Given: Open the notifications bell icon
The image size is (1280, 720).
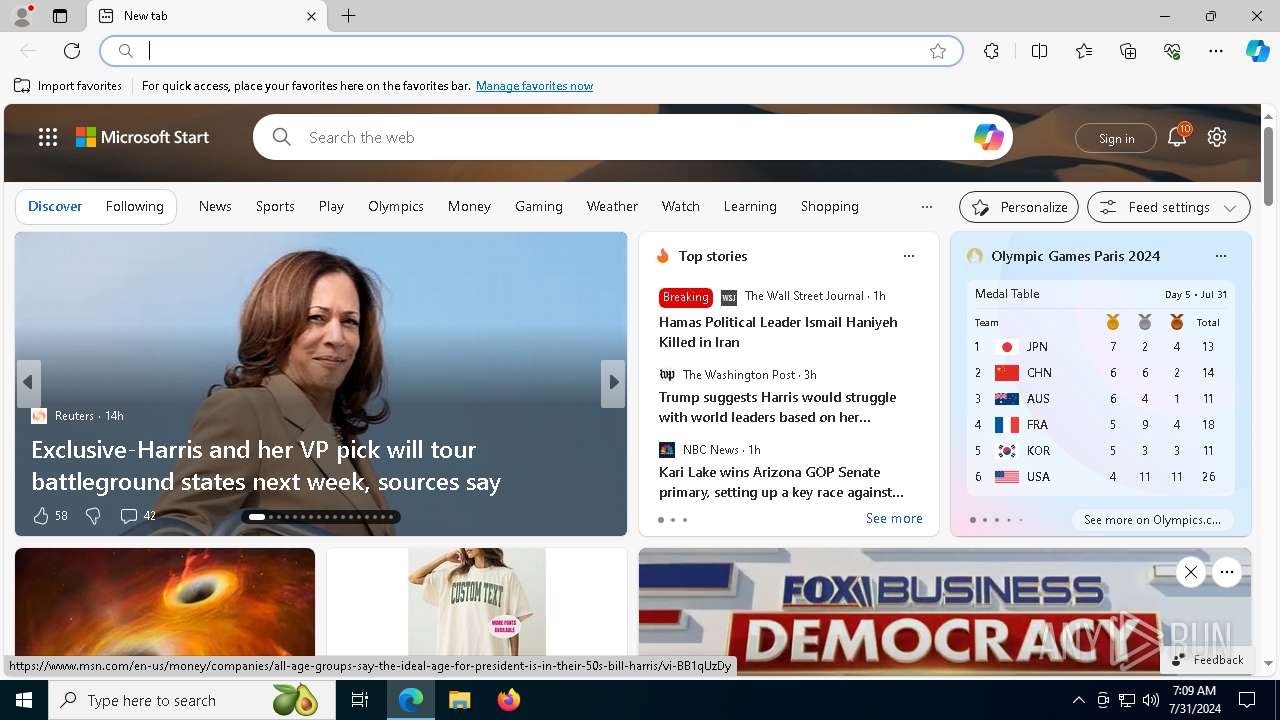Looking at the screenshot, I should tap(1177, 137).
